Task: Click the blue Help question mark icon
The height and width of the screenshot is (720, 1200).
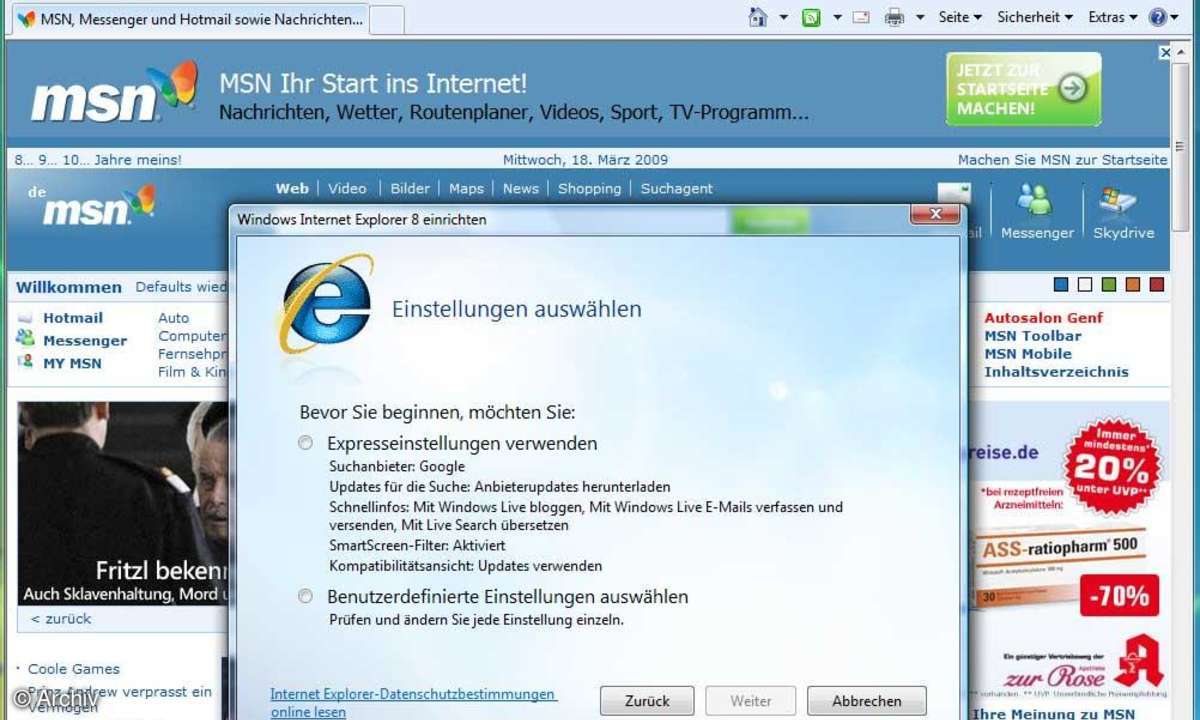Action: pos(1158,17)
